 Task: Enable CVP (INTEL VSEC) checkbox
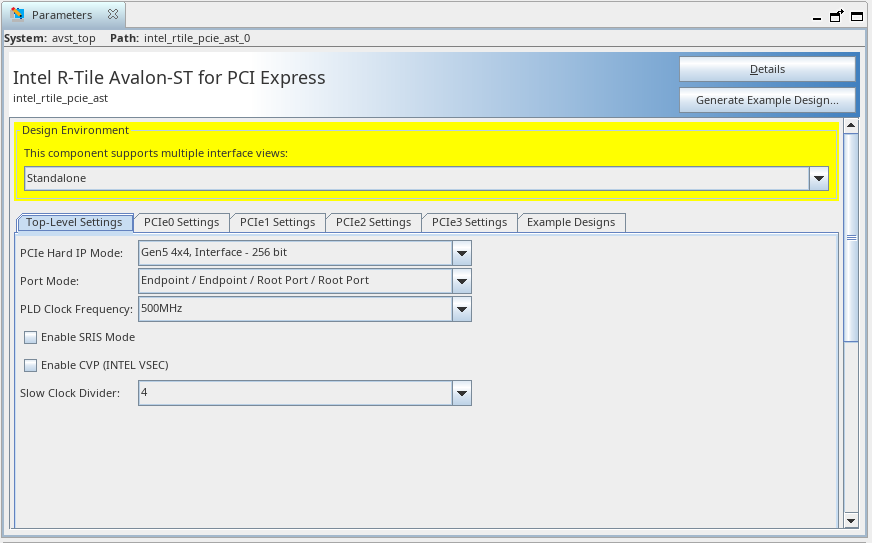(x=31, y=365)
